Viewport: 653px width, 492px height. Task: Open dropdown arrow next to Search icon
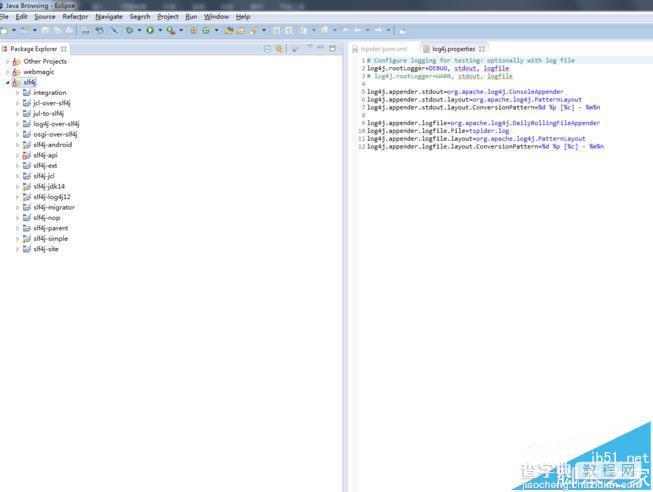click(x=264, y=30)
